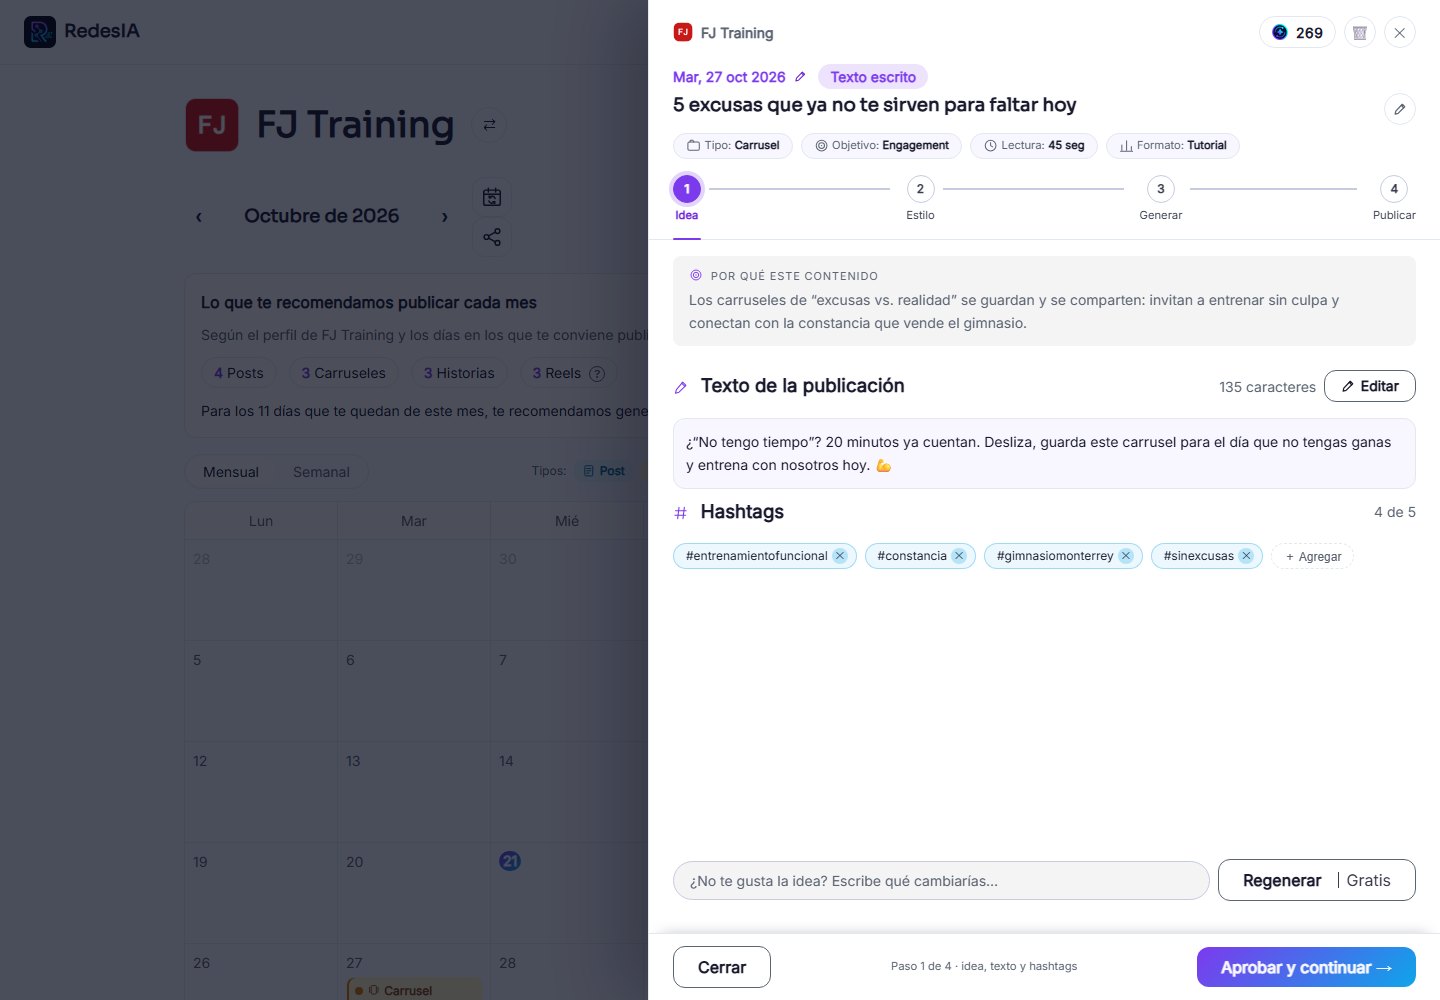This screenshot has width=1440, height=1000.
Task: Edit the post title pencil button
Action: (1400, 109)
